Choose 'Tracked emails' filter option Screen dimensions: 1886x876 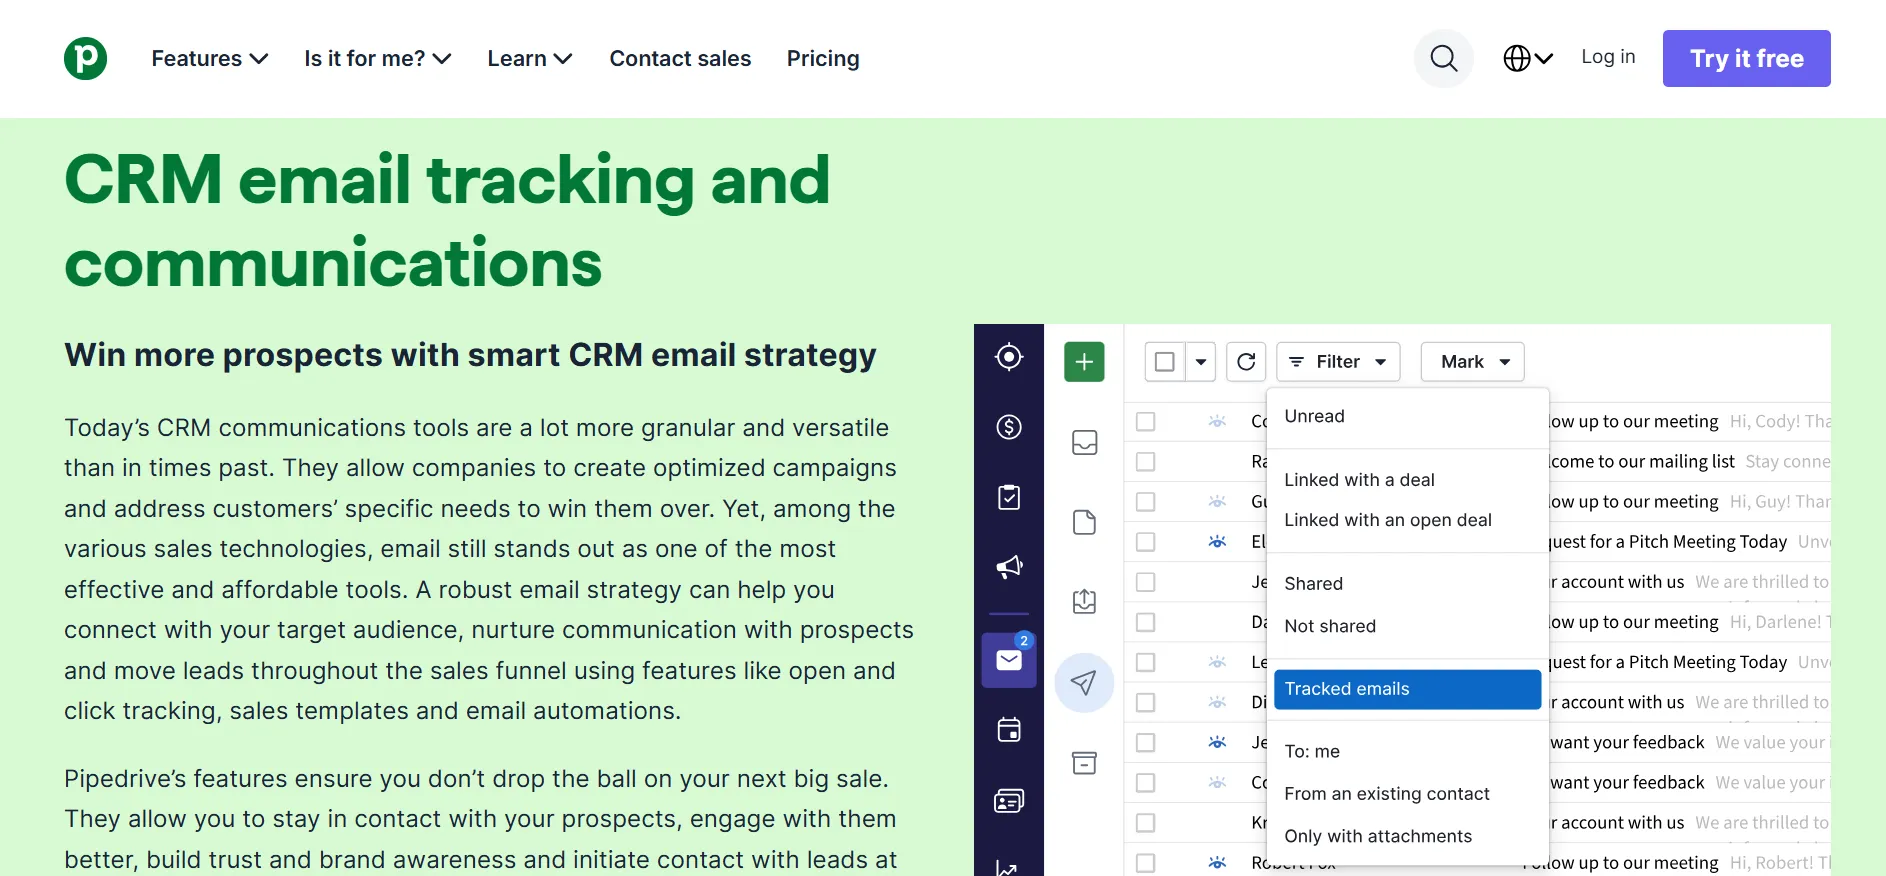1407,689
